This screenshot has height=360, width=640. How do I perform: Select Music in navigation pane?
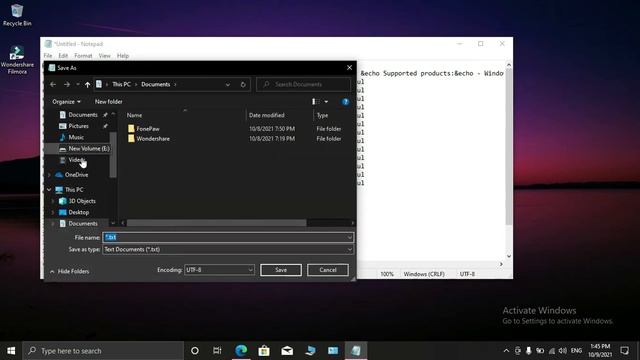click(76, 138)
